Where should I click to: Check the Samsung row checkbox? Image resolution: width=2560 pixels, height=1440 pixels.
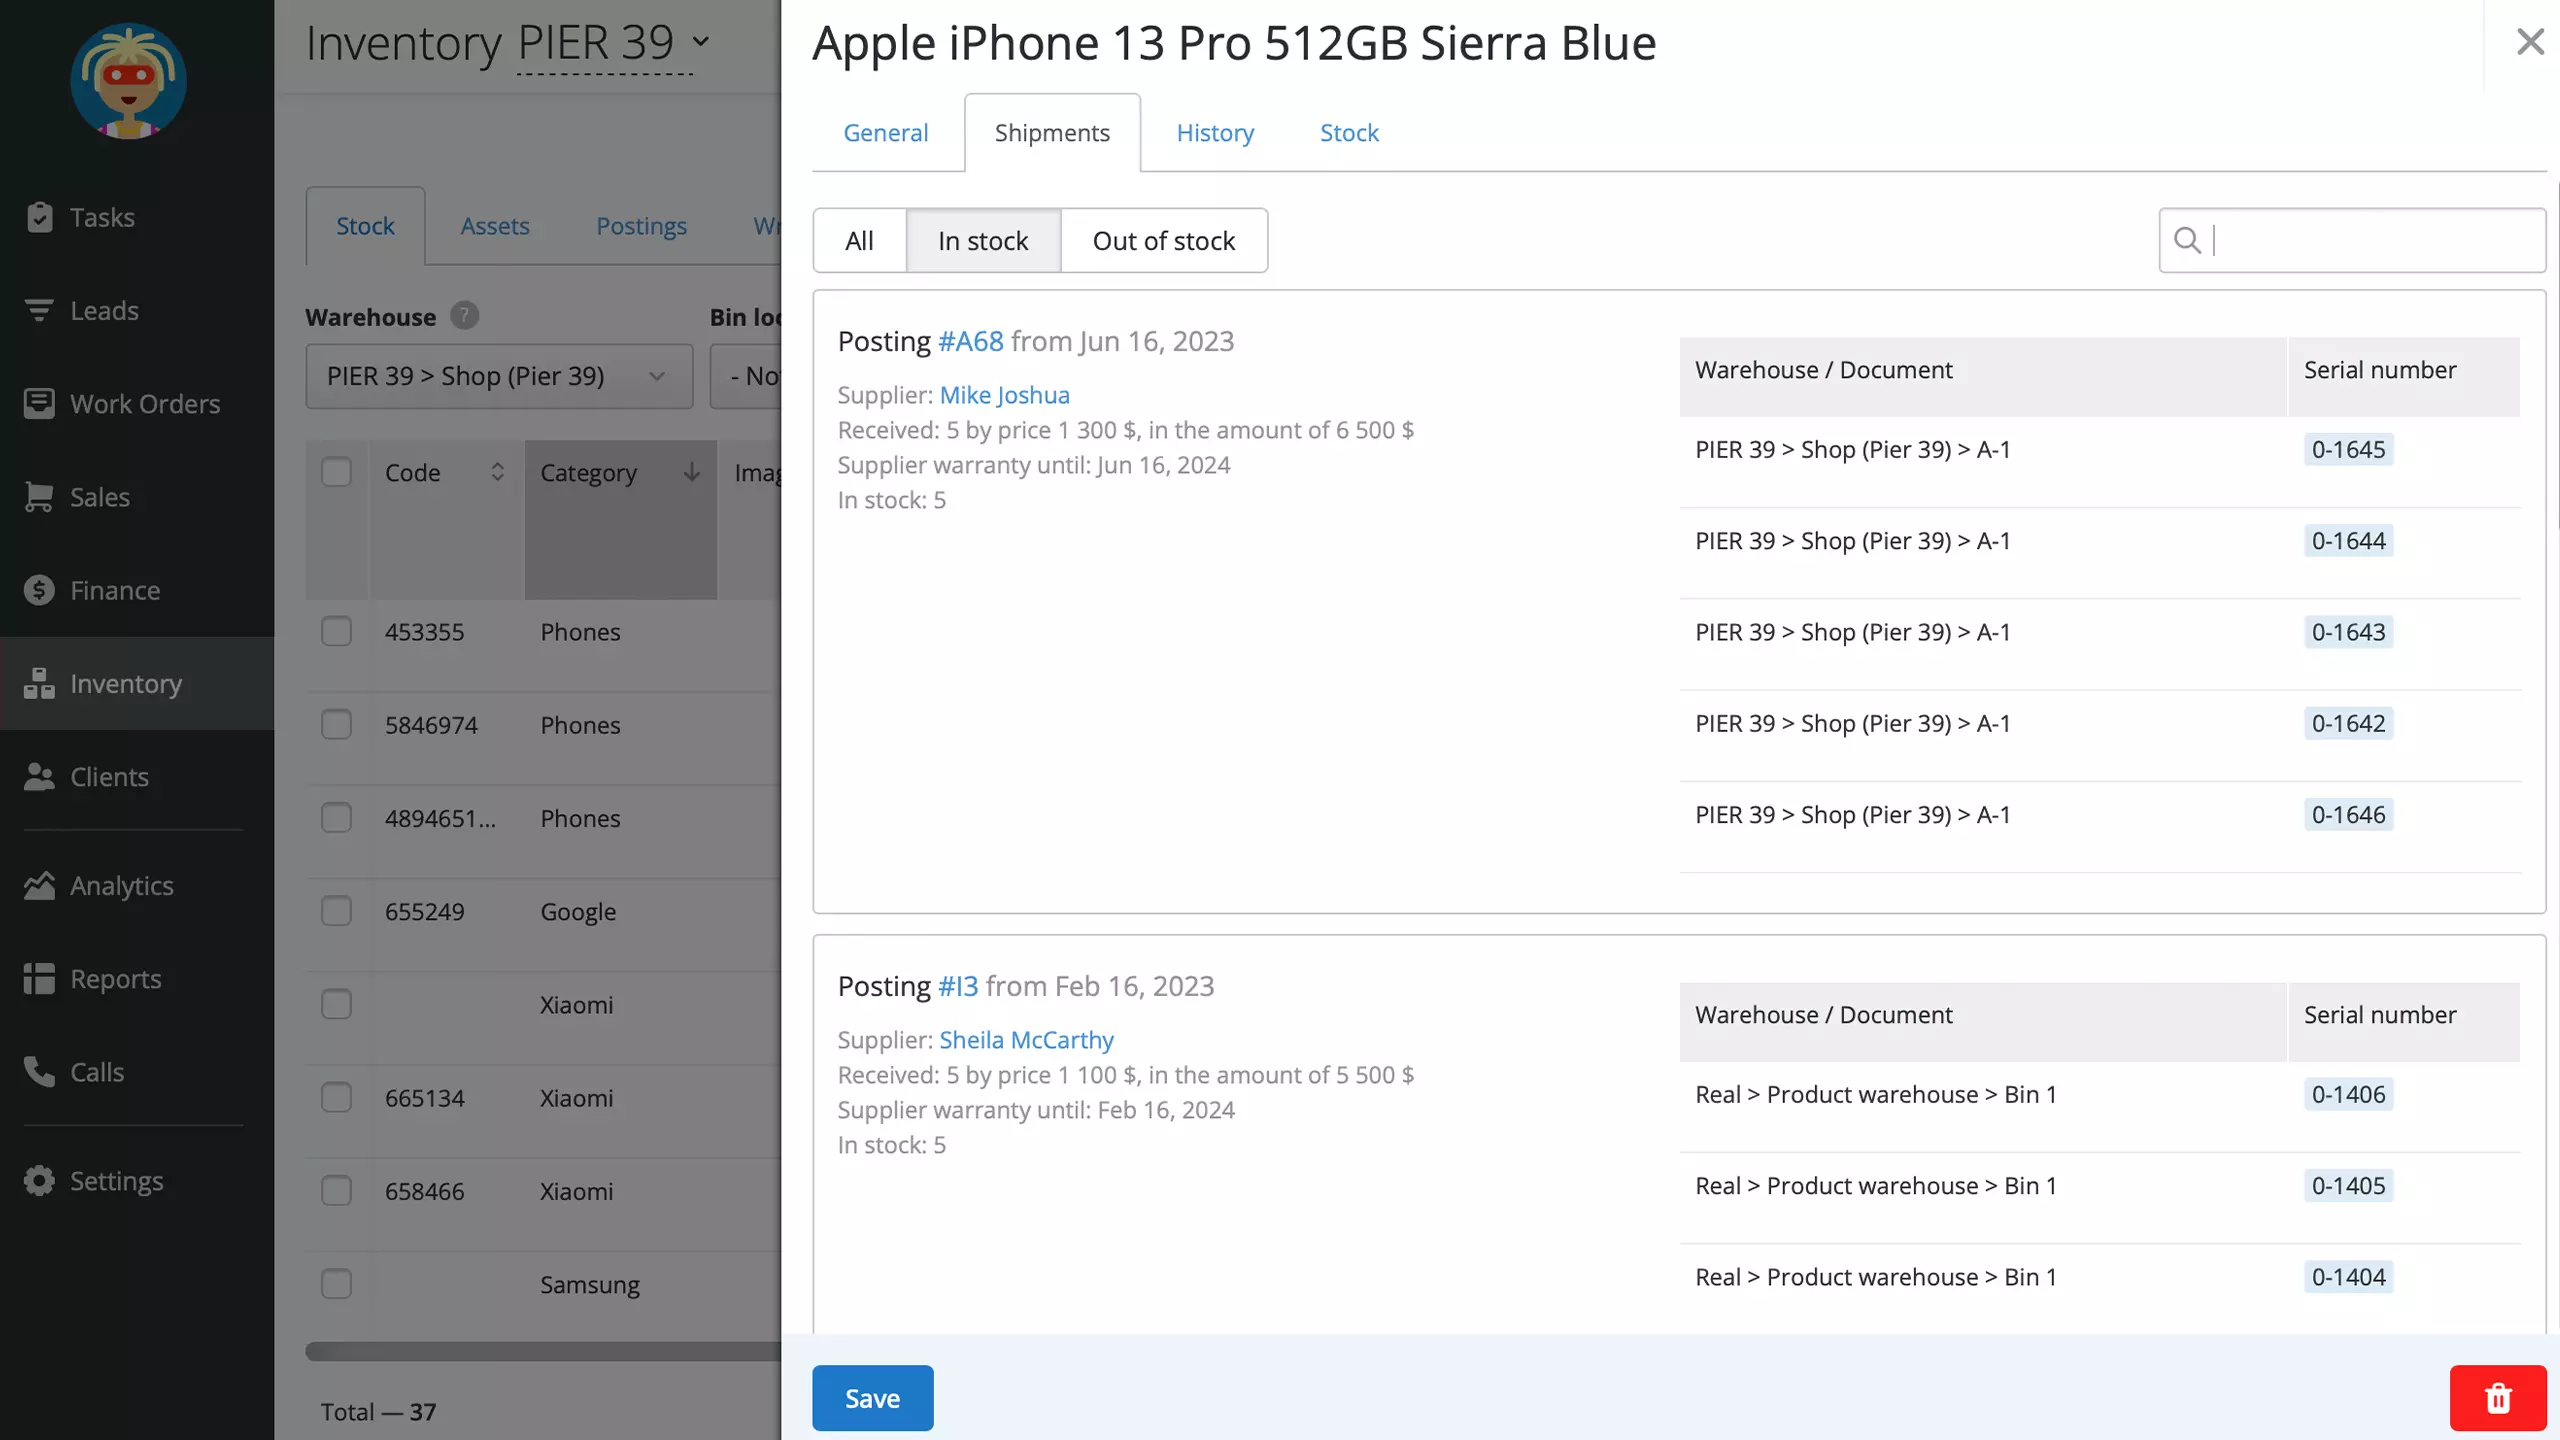336,1283
